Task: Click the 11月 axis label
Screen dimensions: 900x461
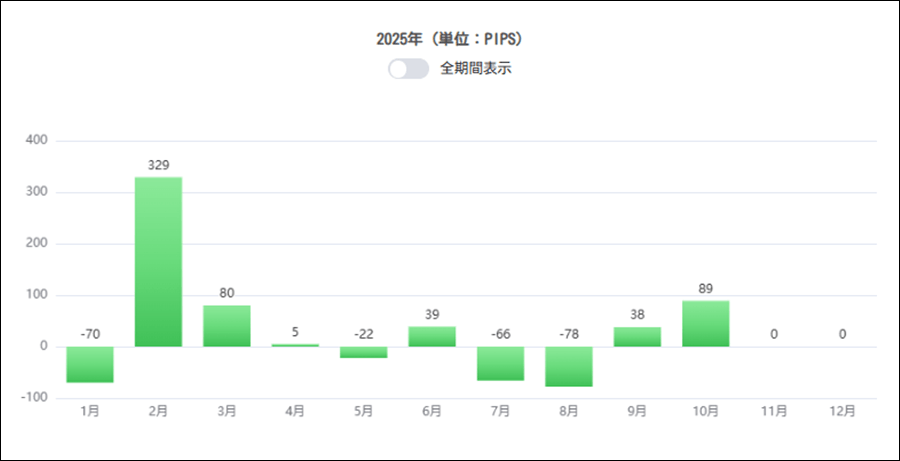Action: pos(774,411)
